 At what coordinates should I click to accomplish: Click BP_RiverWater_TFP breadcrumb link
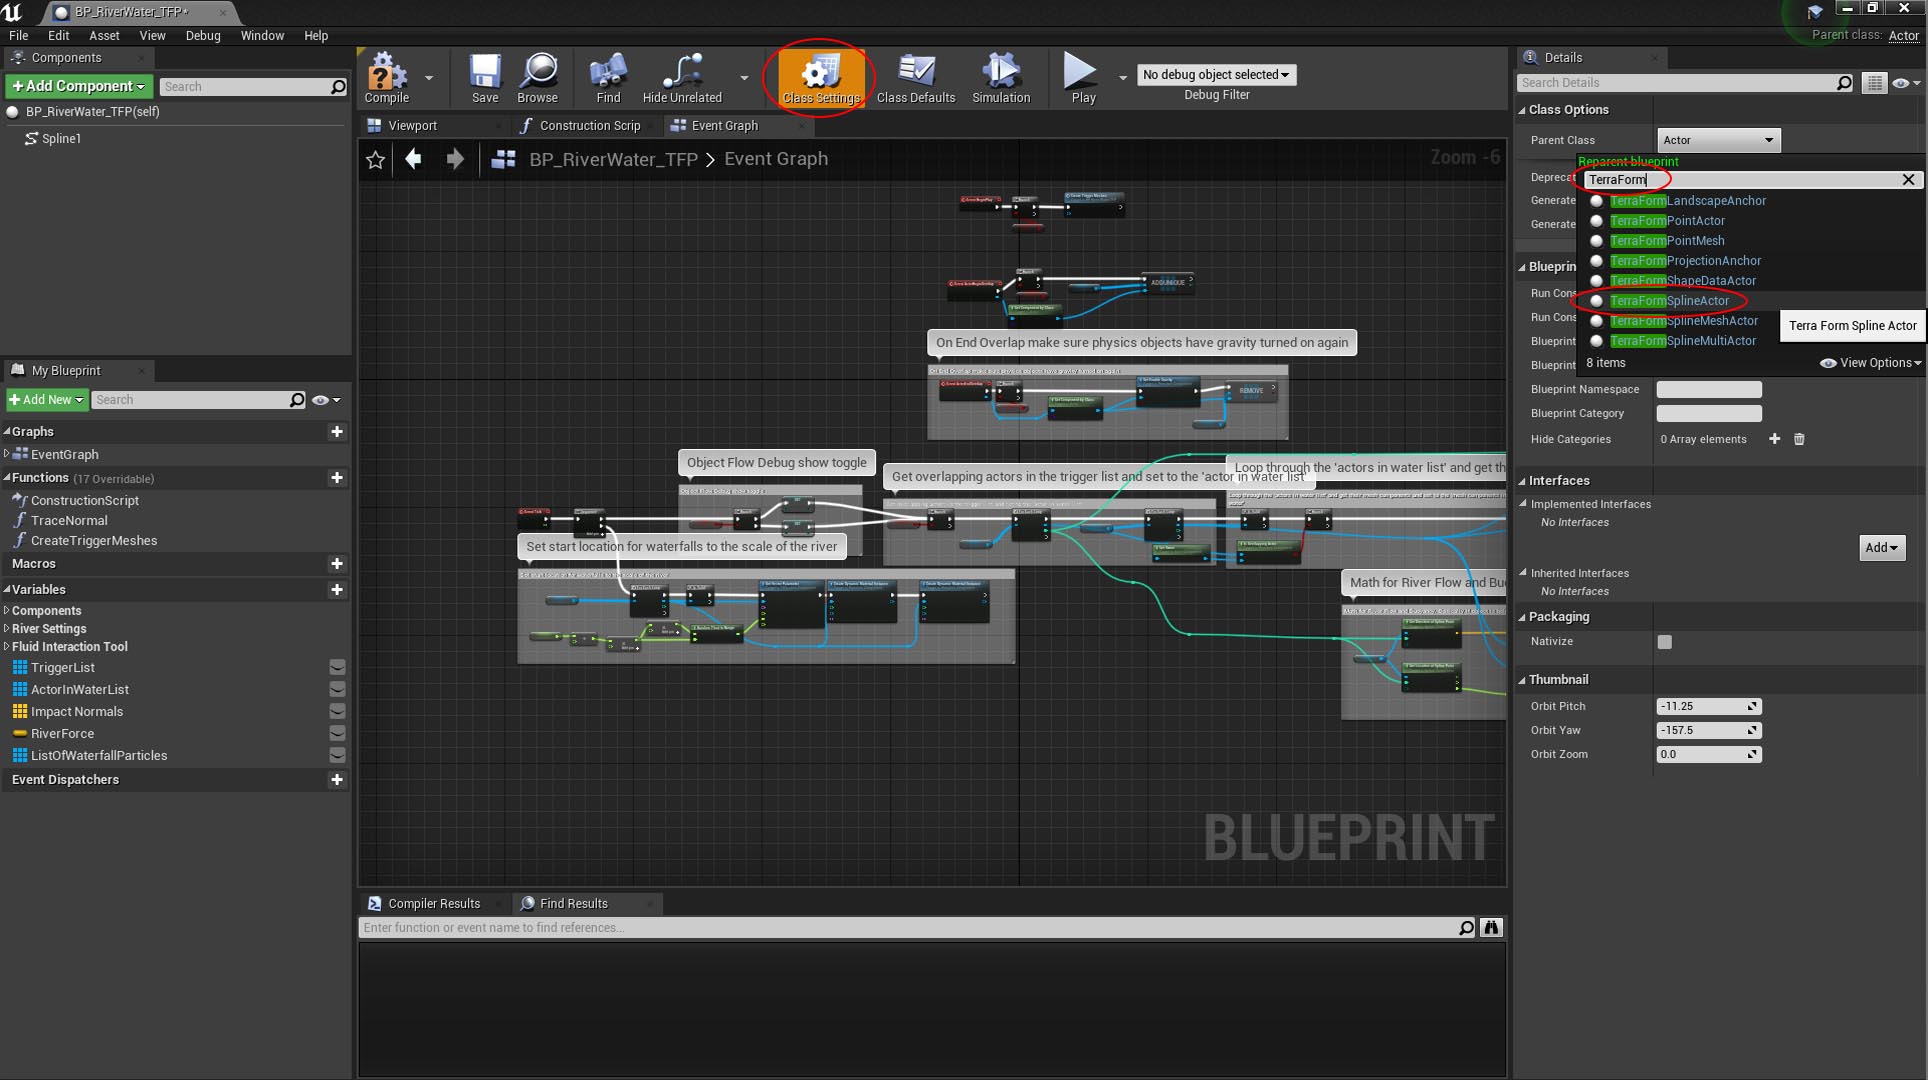point(612,160)
